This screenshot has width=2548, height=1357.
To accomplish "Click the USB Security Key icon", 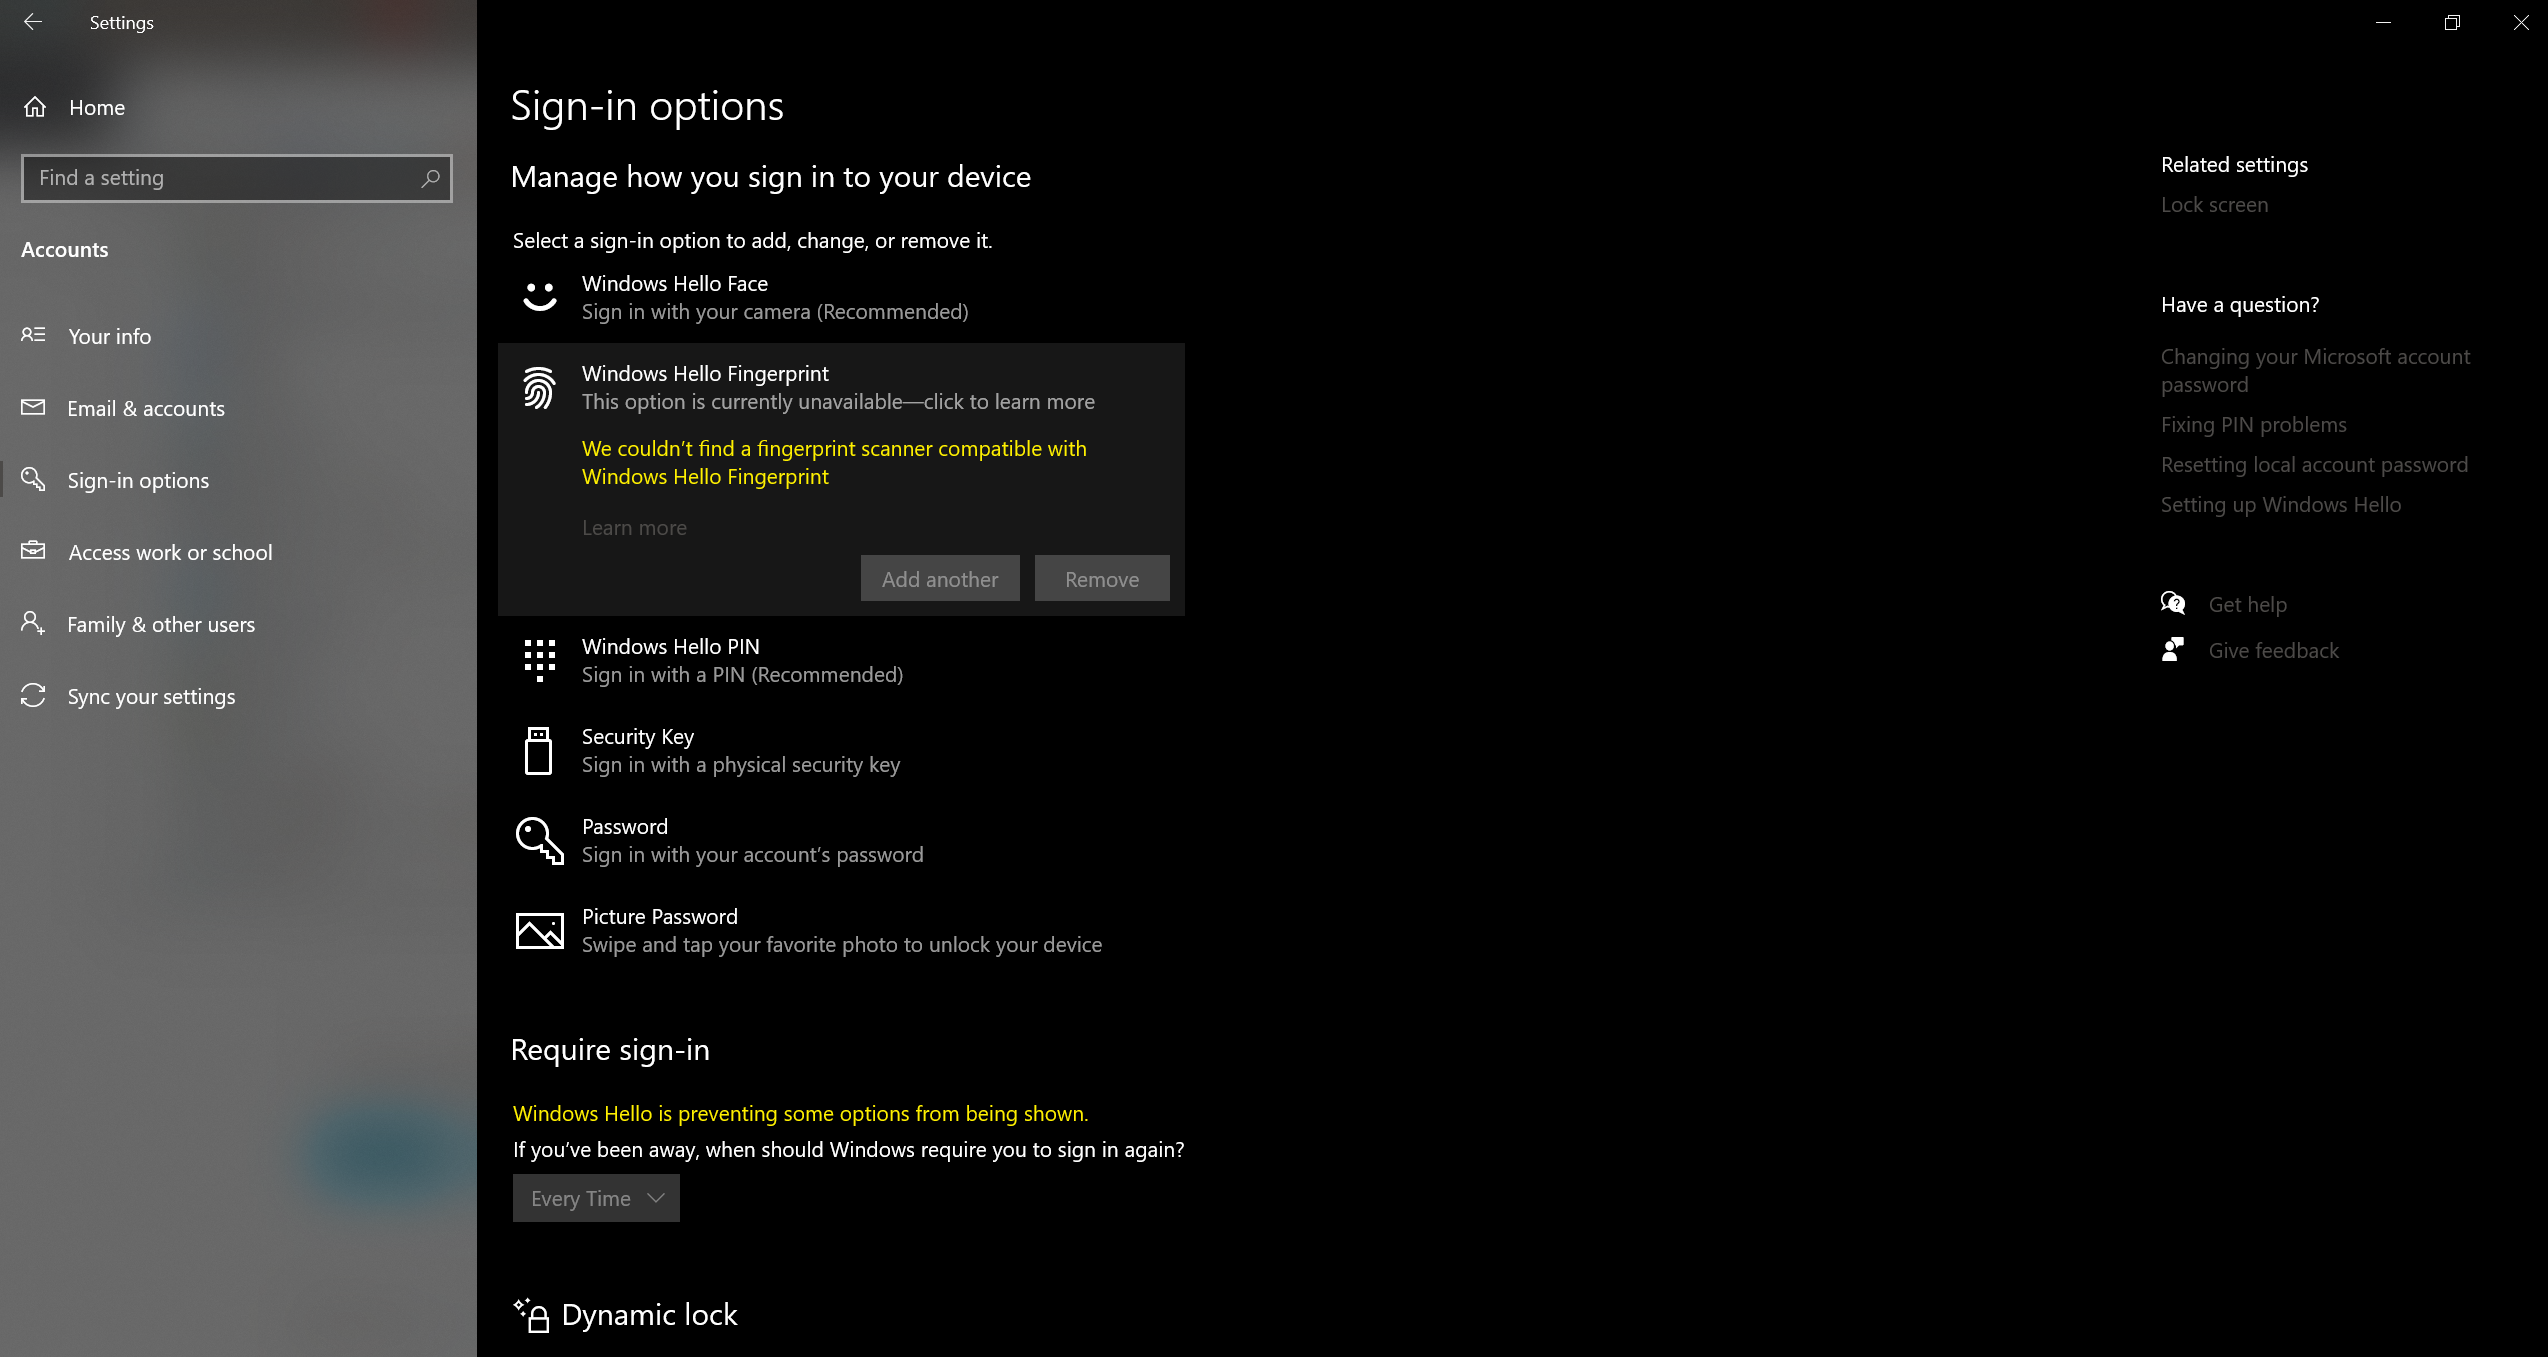I will pyautogui.click(x=539, y=750).
